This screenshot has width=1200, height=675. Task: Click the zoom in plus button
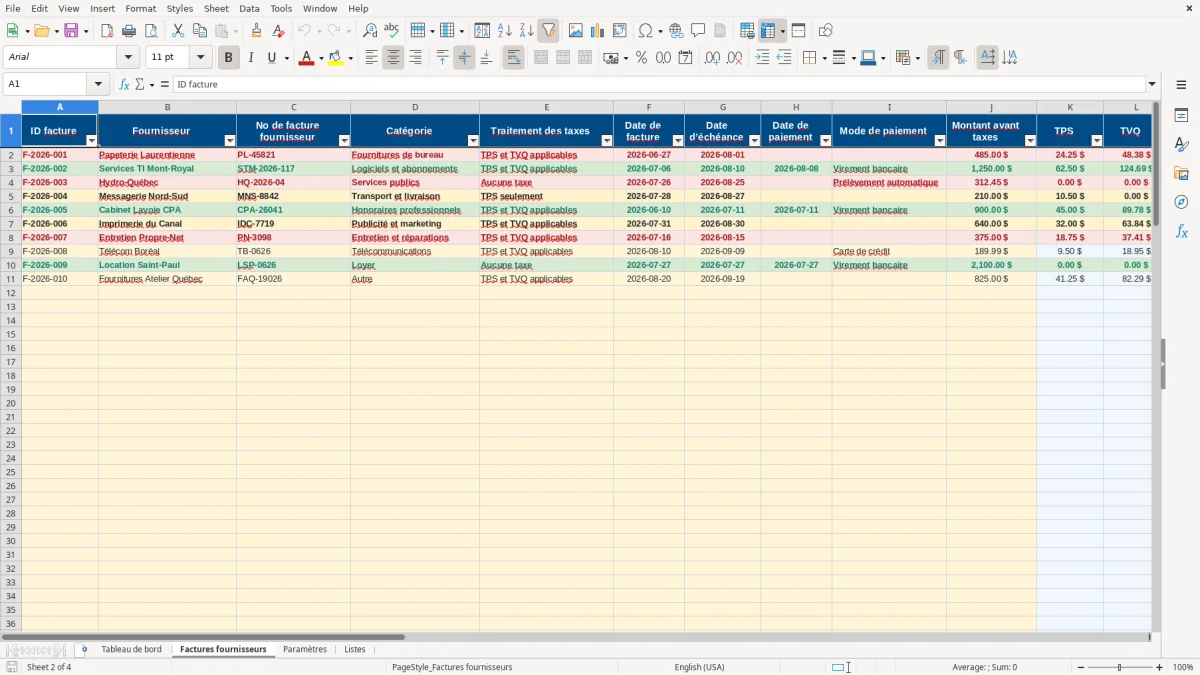[1160, 667]
